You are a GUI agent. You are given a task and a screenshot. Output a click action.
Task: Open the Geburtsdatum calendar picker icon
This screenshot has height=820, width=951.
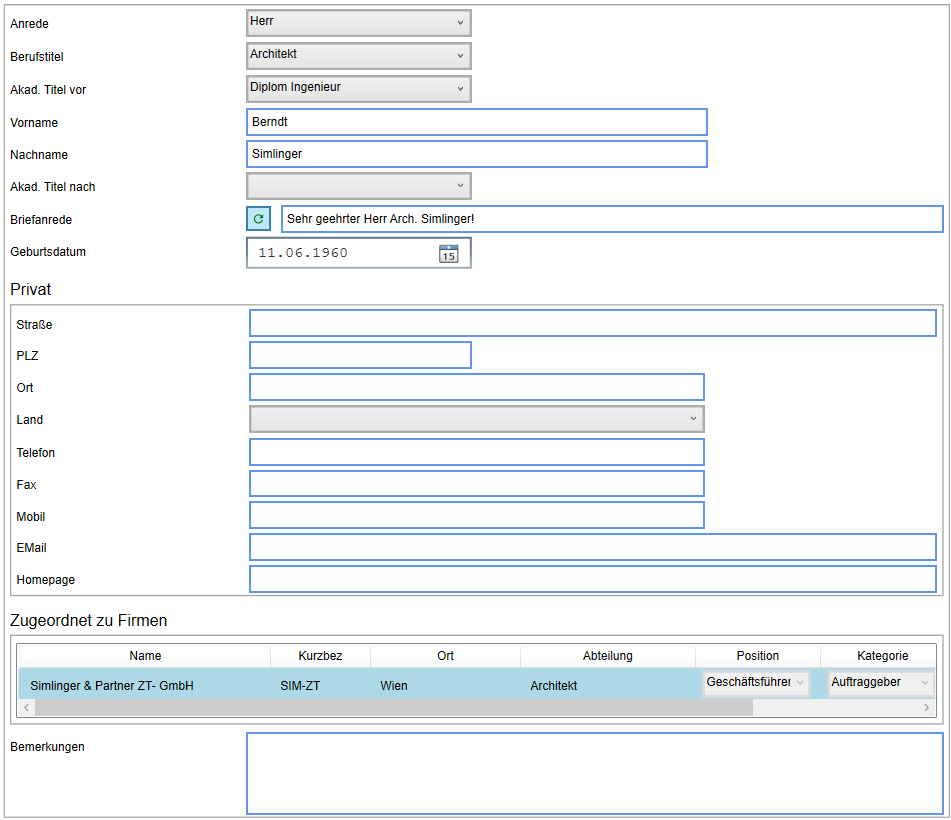click(448, 254)
